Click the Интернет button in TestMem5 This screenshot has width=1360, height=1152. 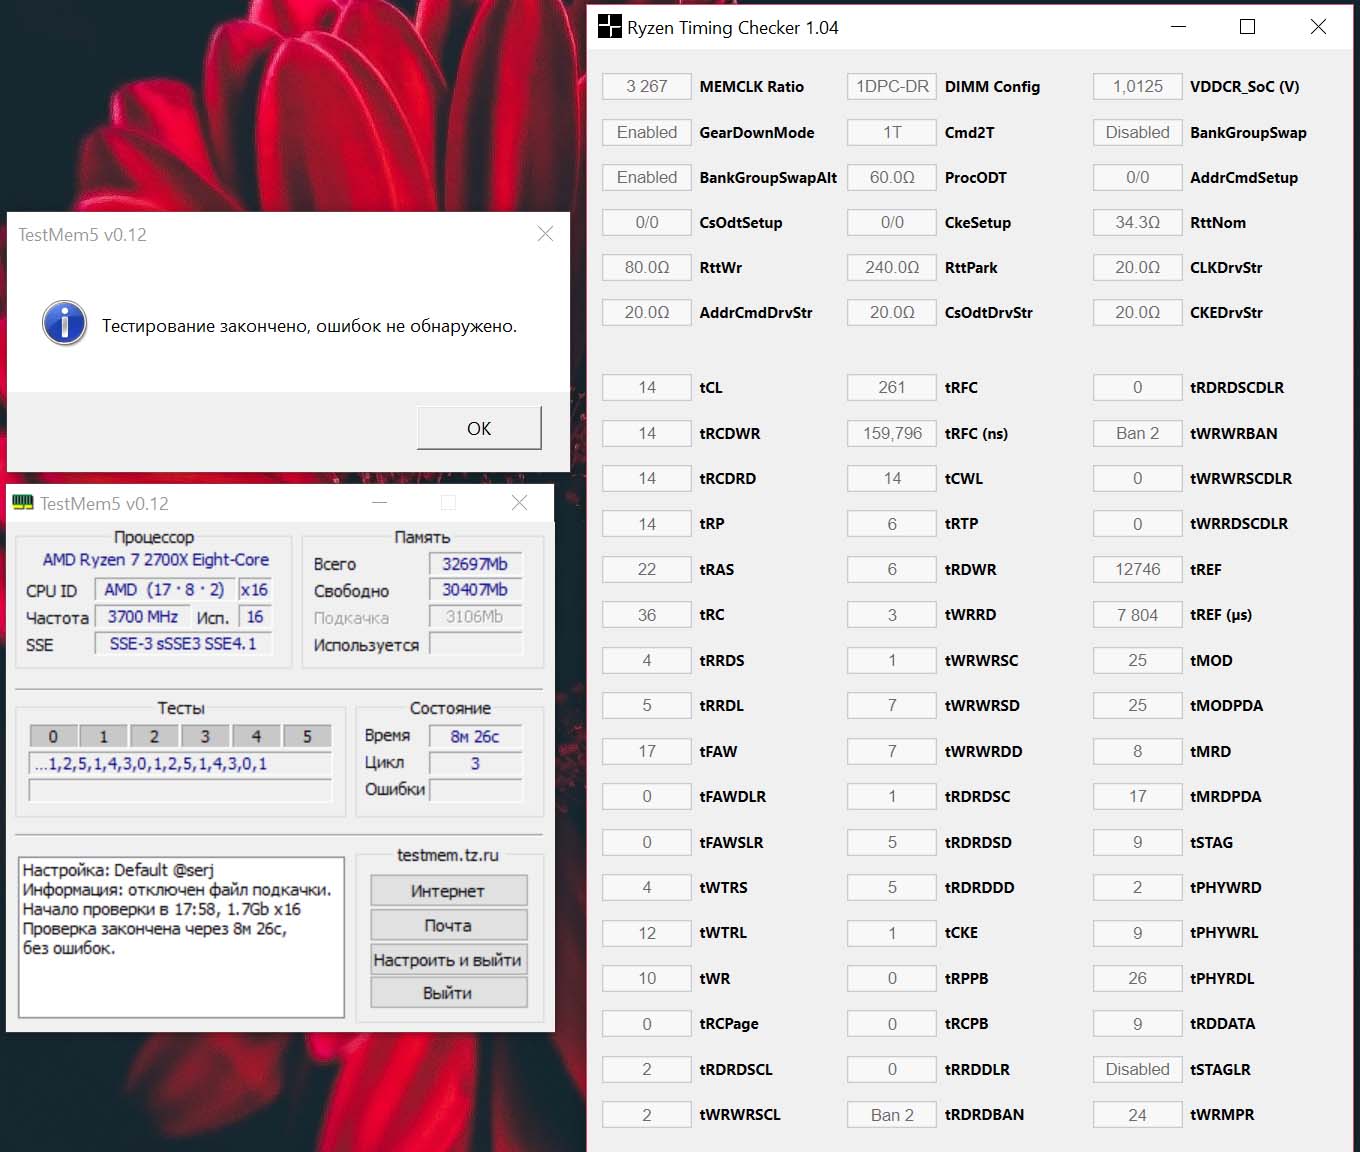click(448, 890)
